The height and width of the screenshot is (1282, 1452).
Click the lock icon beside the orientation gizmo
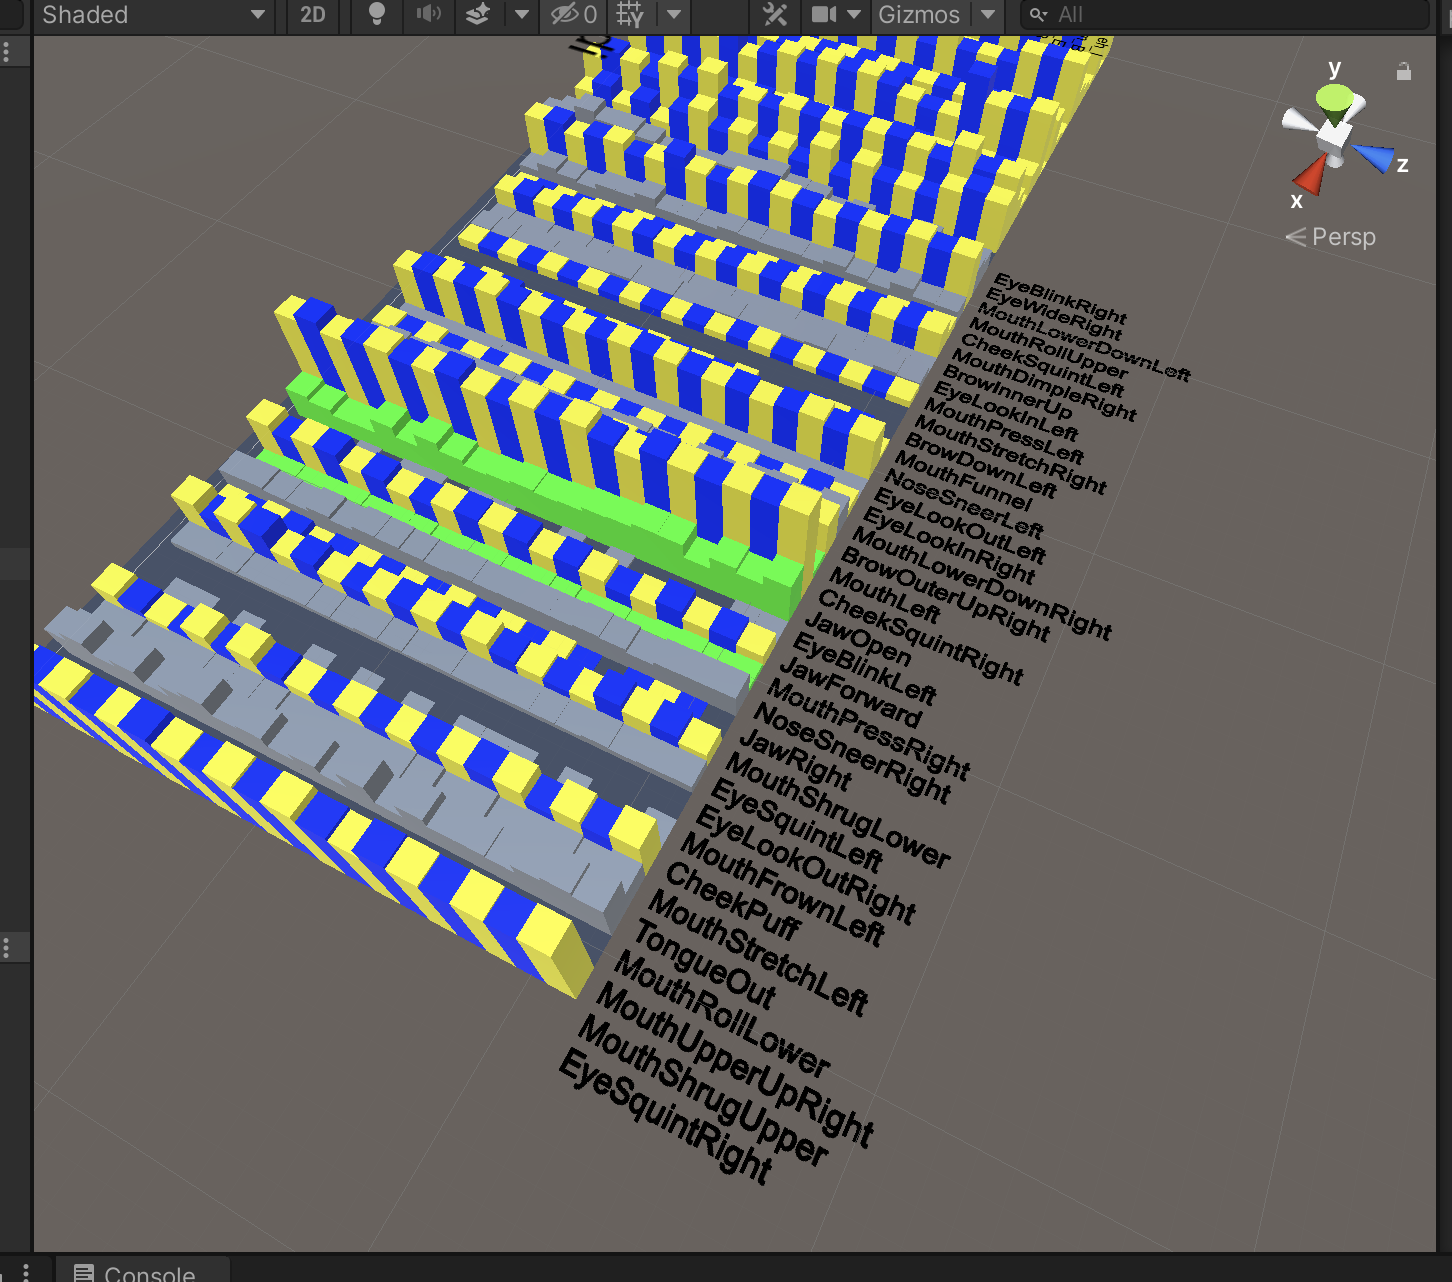(x=1404, y=71)
